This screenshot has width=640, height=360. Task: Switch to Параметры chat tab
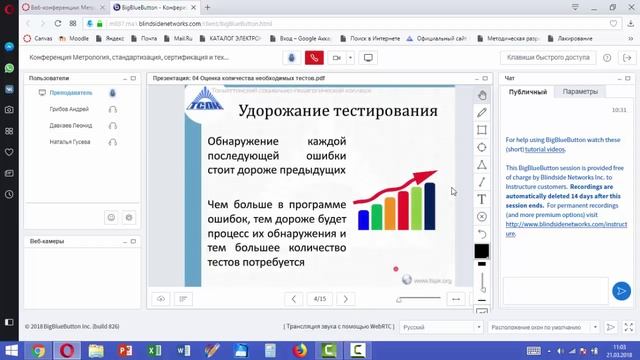[x=580, y=91]
